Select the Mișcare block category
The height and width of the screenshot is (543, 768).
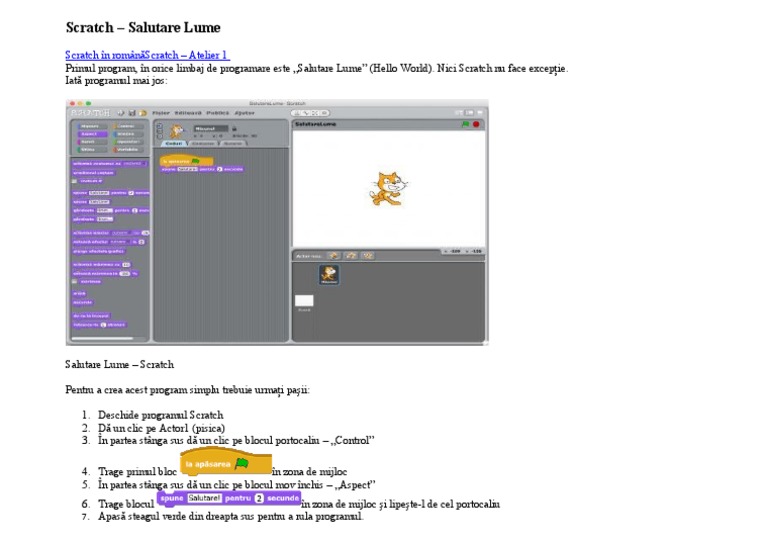click(91, 126)
